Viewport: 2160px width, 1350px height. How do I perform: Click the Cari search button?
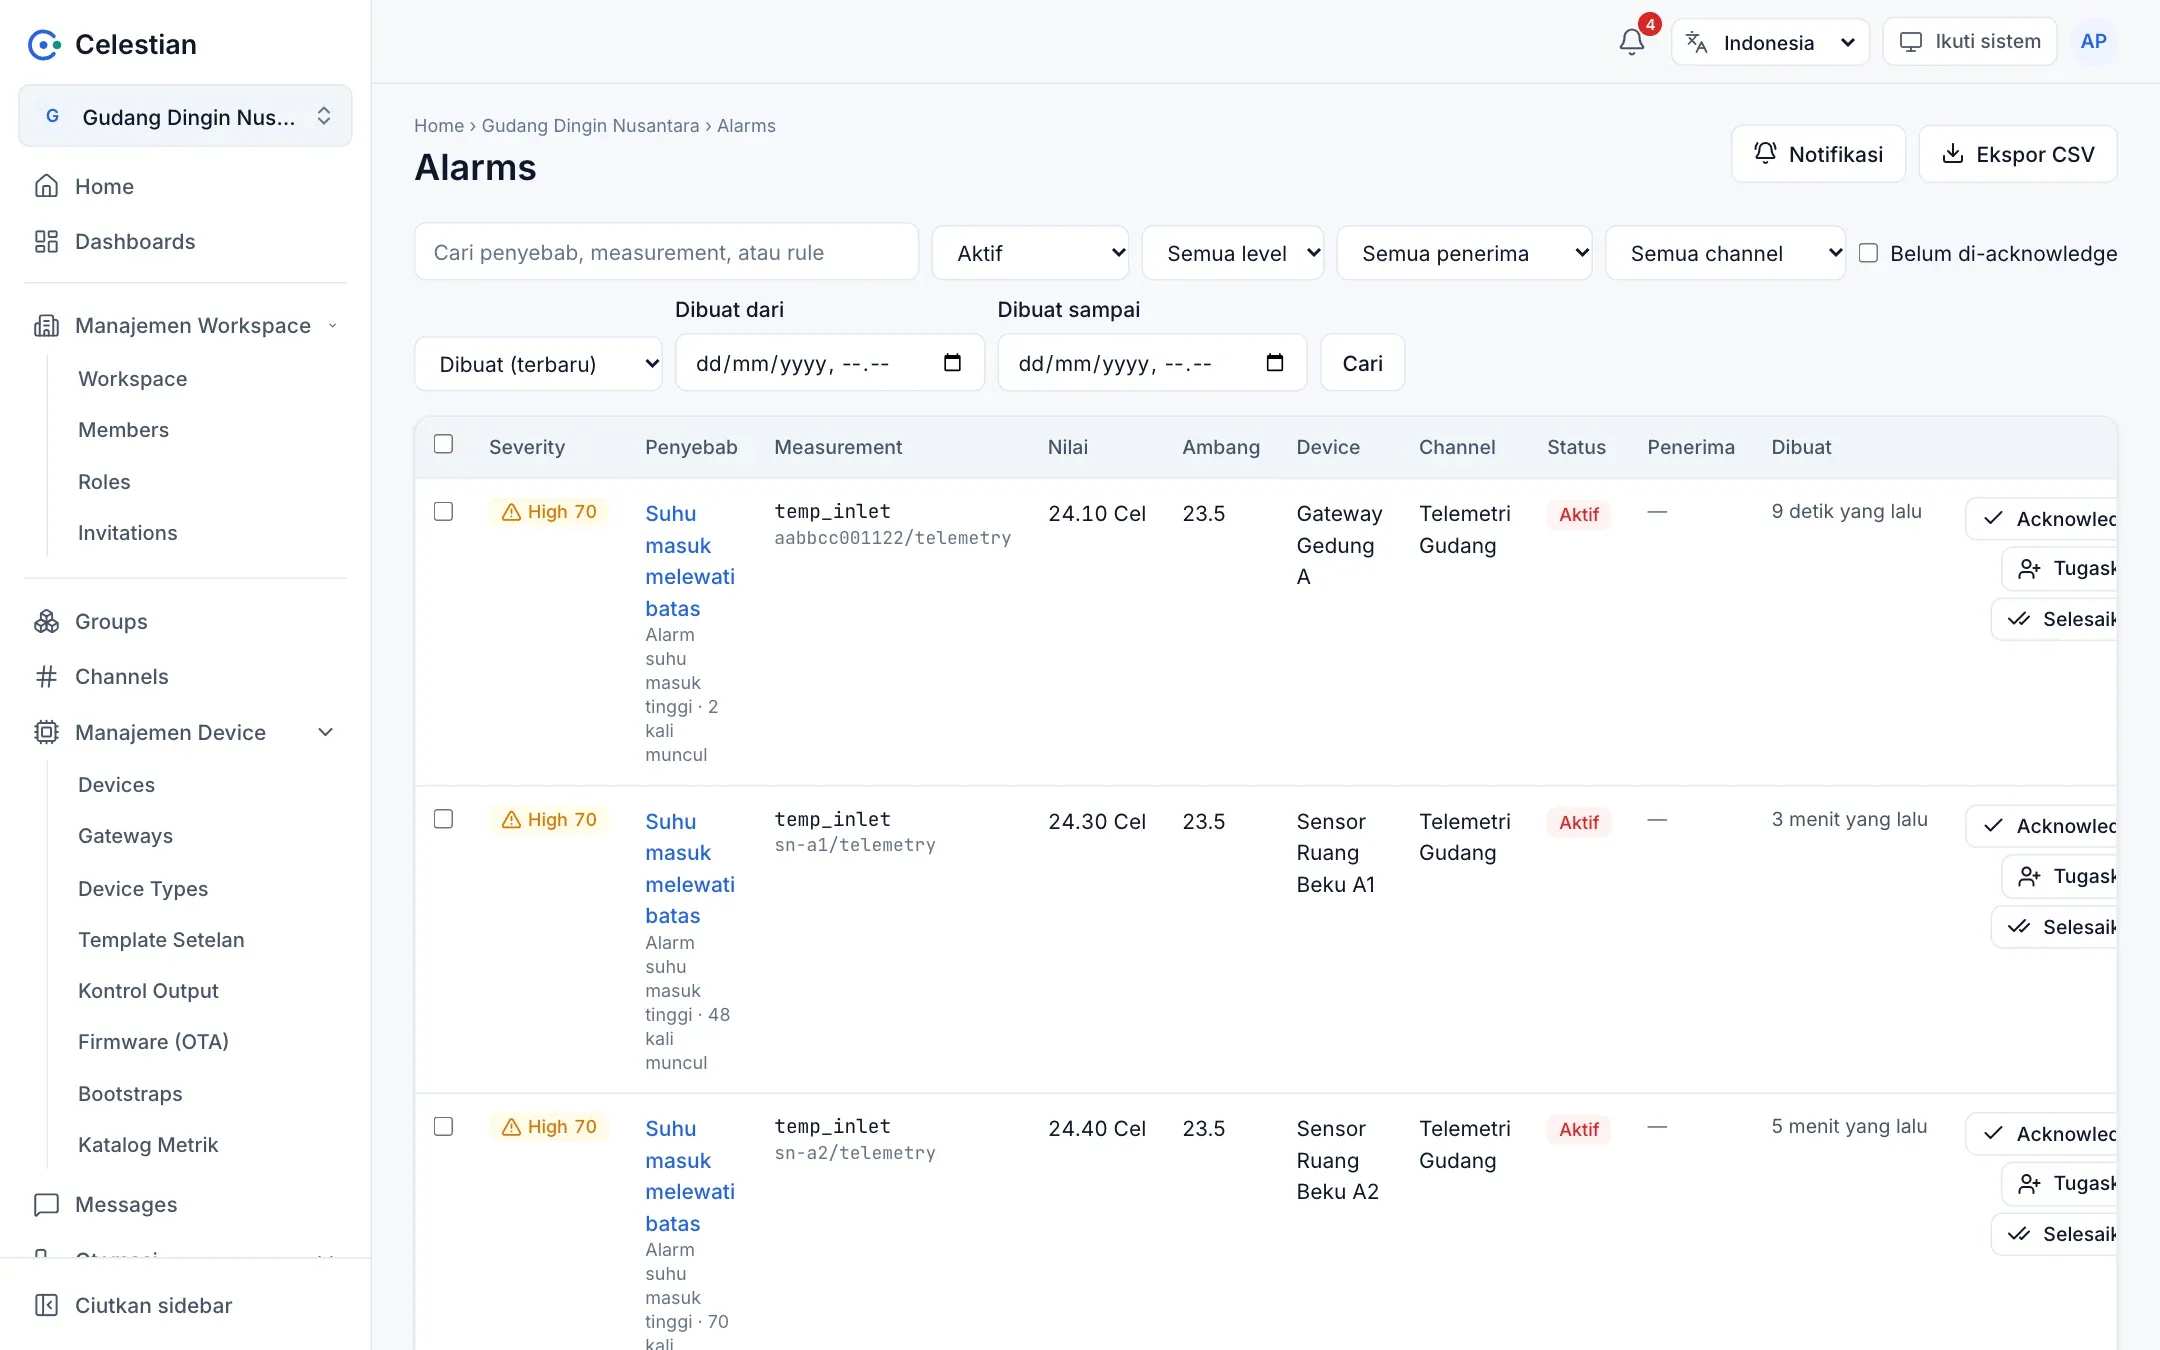[x=1362, y=363]
